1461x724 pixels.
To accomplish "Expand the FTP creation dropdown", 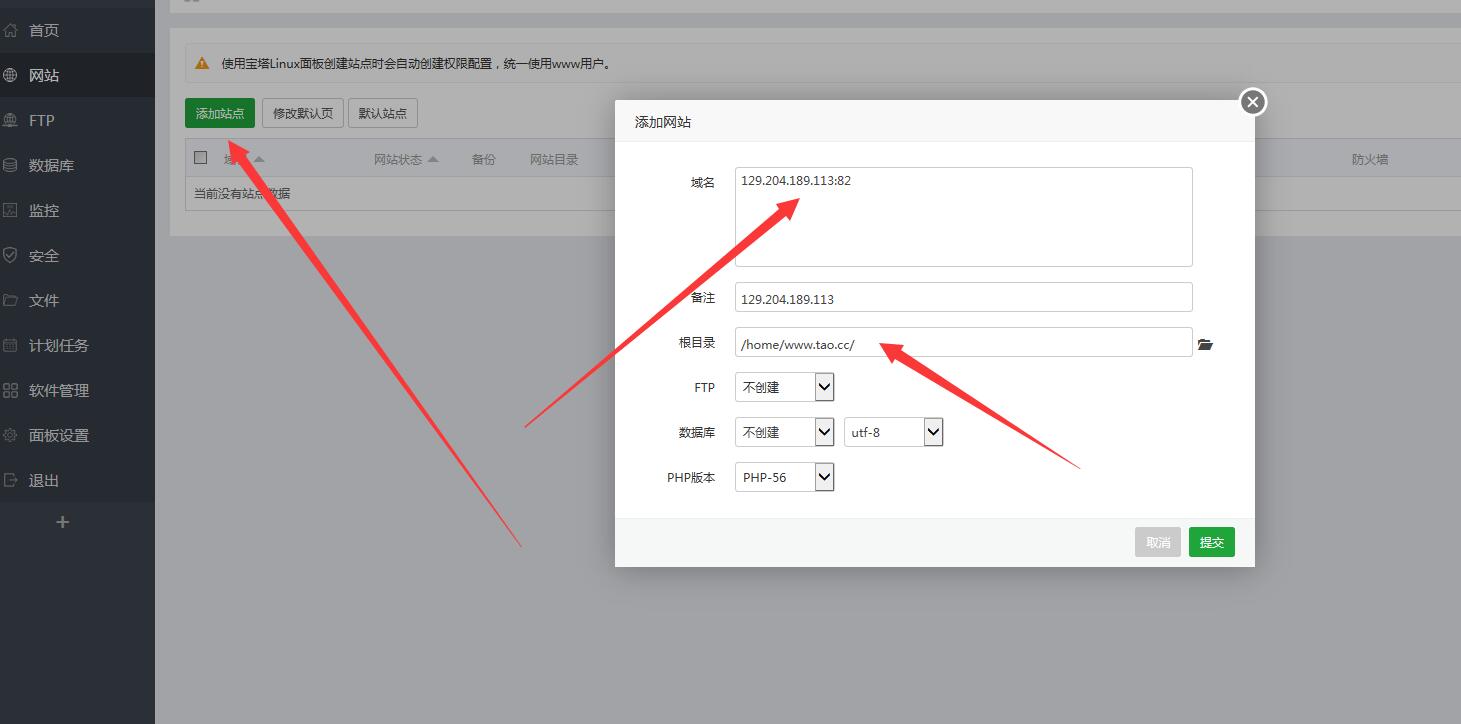I will pos(784,387).
